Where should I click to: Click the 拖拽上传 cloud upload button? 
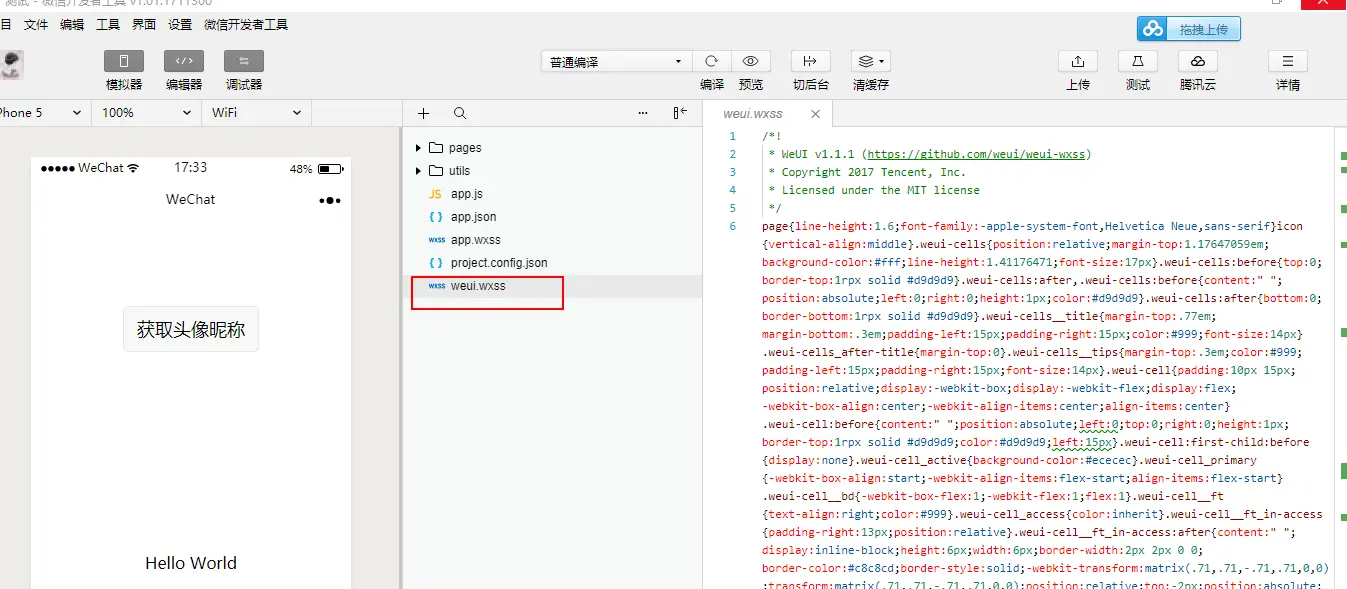click(x=1189, y=29)
